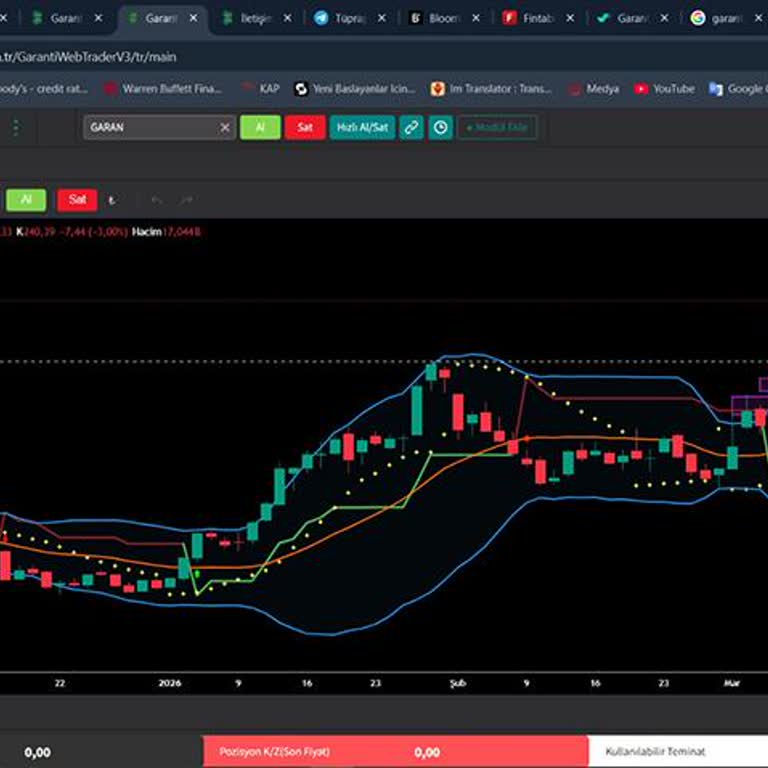
Task: Click the redo arrow in the chart toolbar
Action: coord(187,200)
